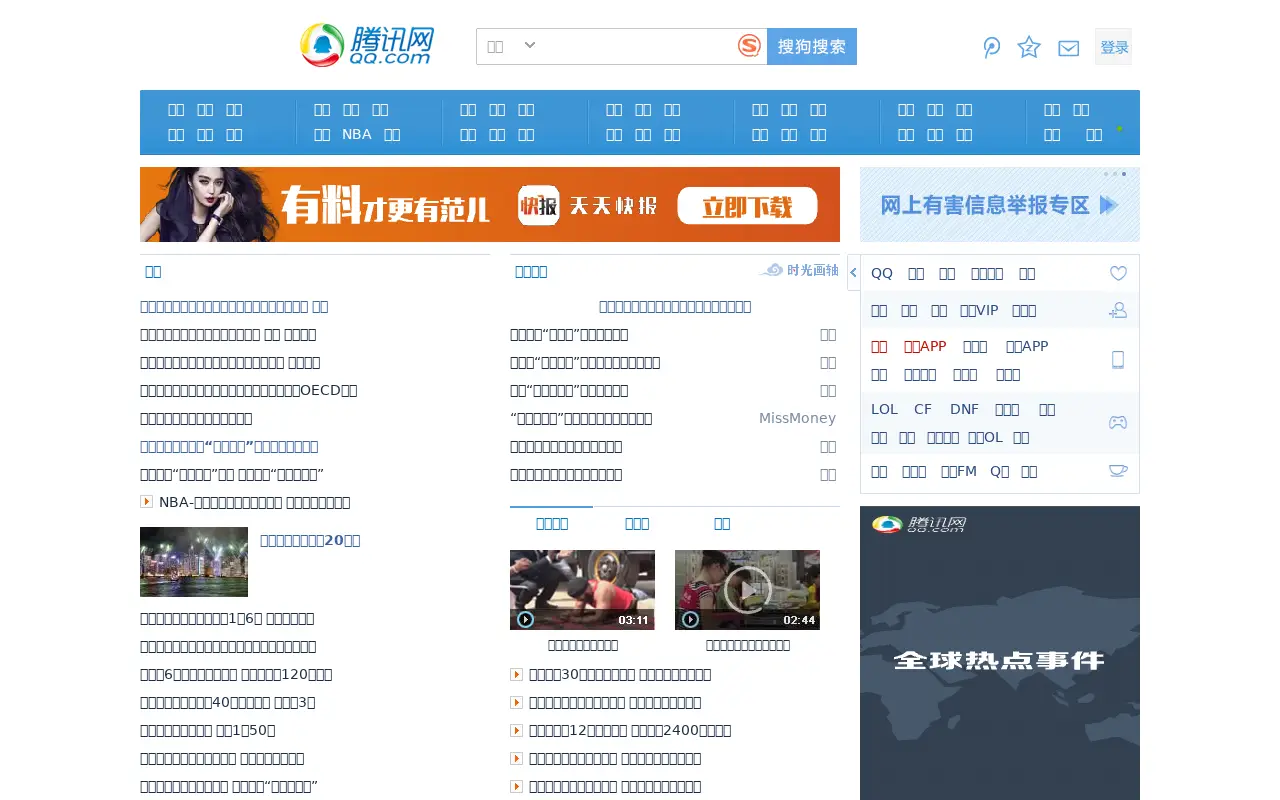Click the coffee cup icon in services panel

click(x=1118, y=470)
